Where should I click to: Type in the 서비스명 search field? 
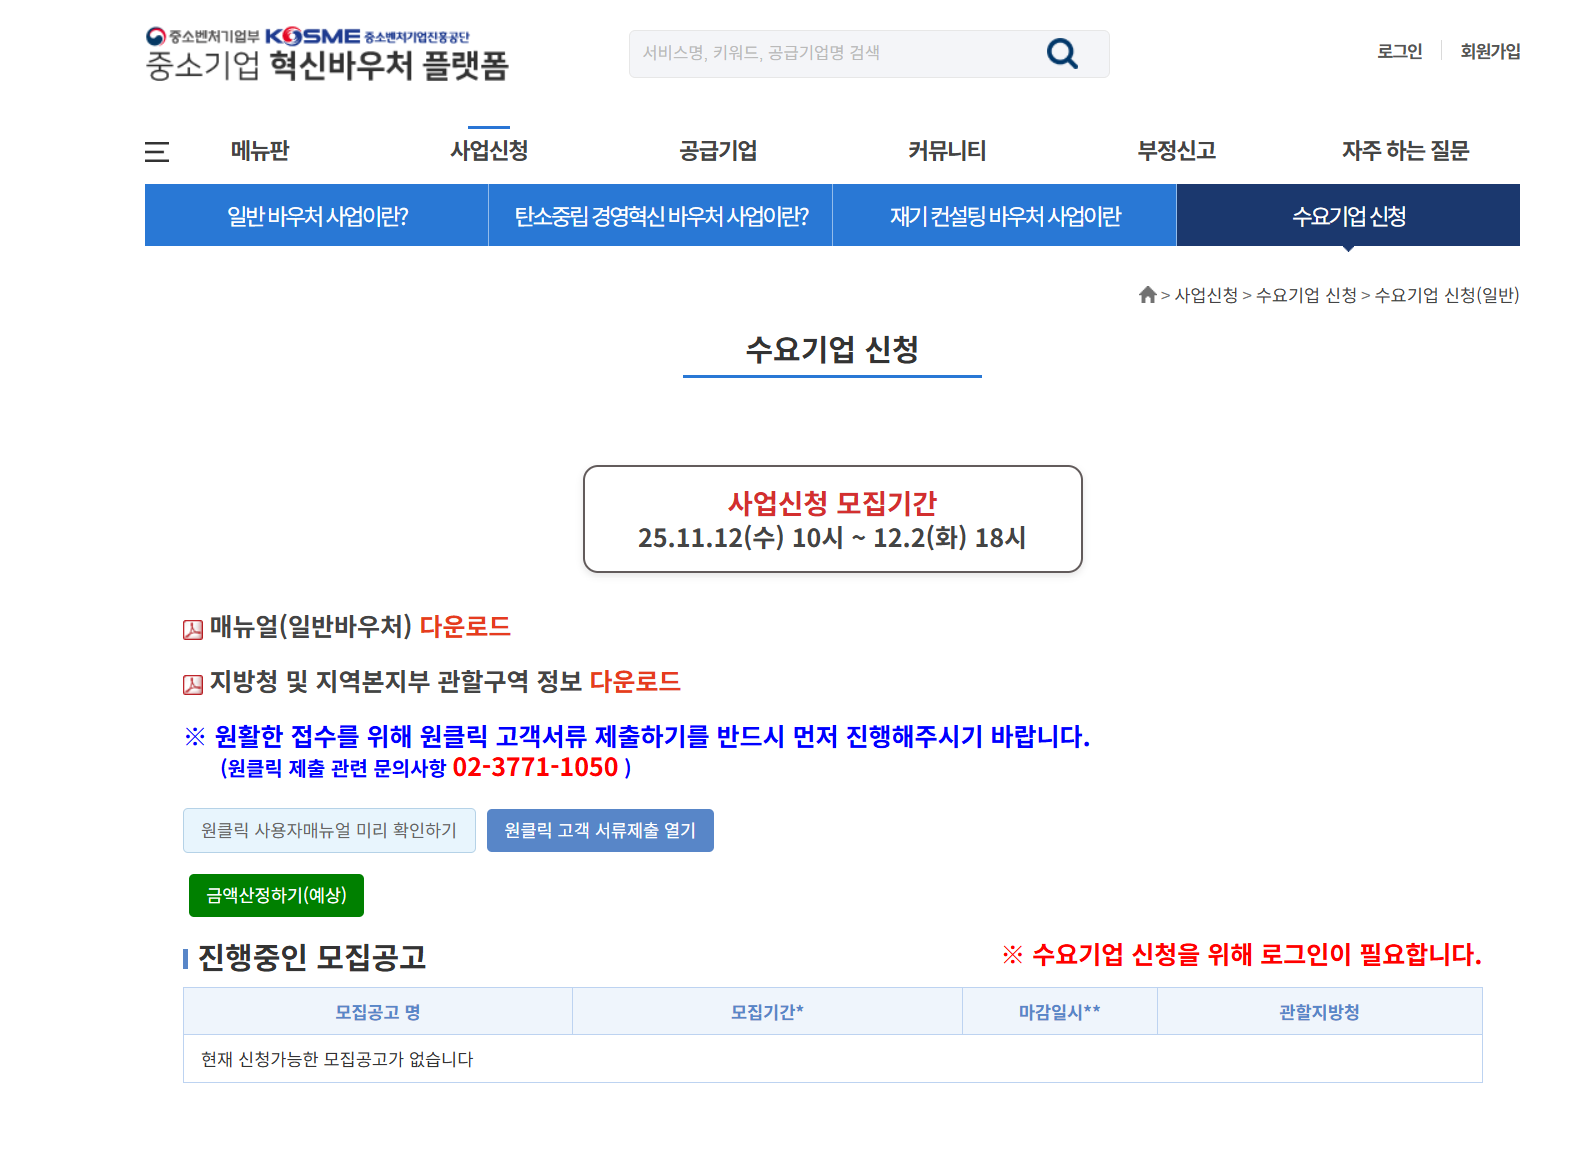(830, 54)
